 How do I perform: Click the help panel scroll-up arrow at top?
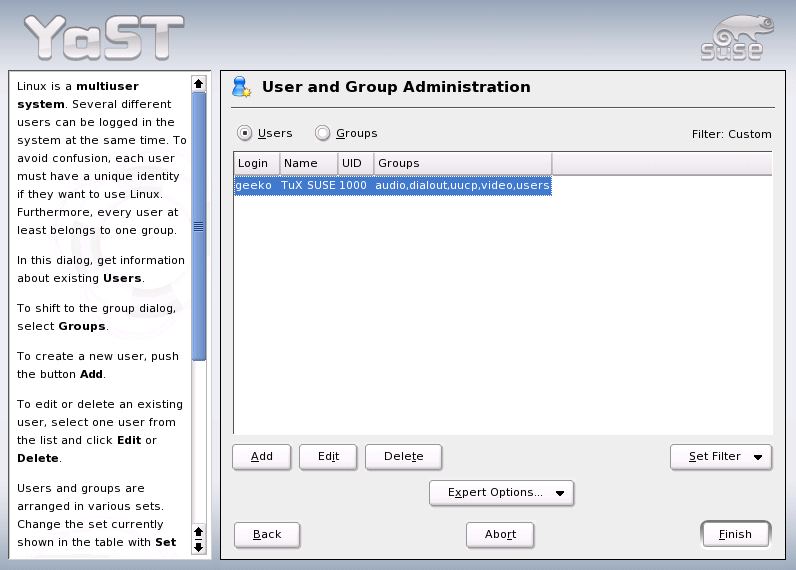(199, 83)
